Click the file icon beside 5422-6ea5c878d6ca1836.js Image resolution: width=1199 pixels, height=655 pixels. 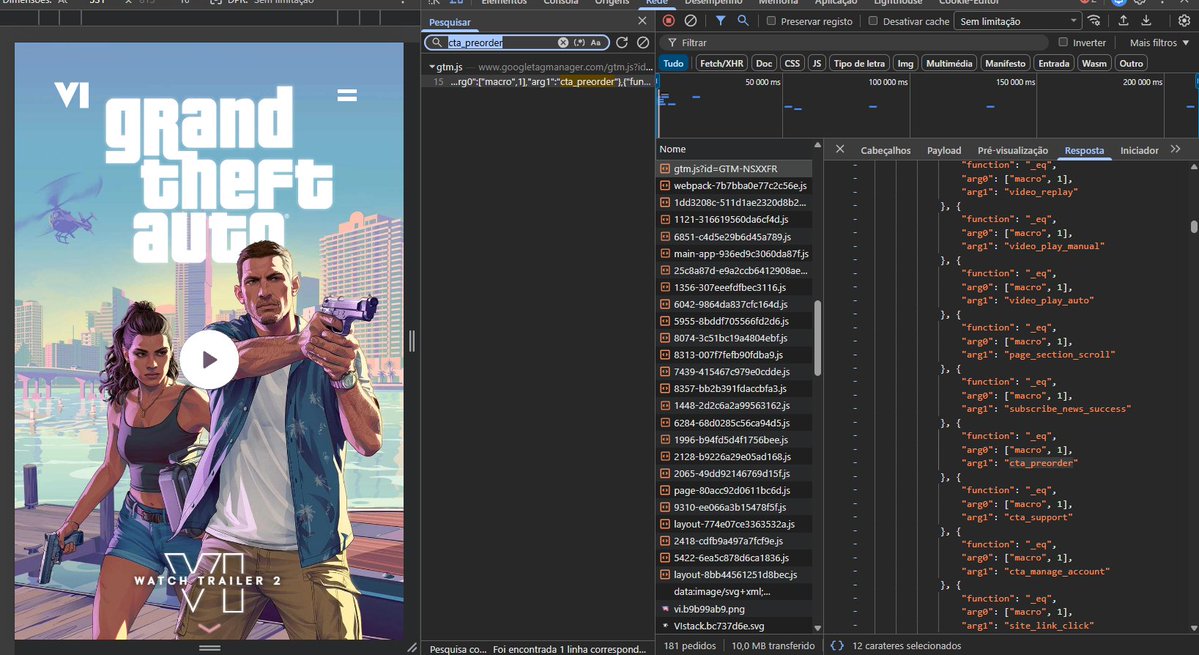[664, 557]
